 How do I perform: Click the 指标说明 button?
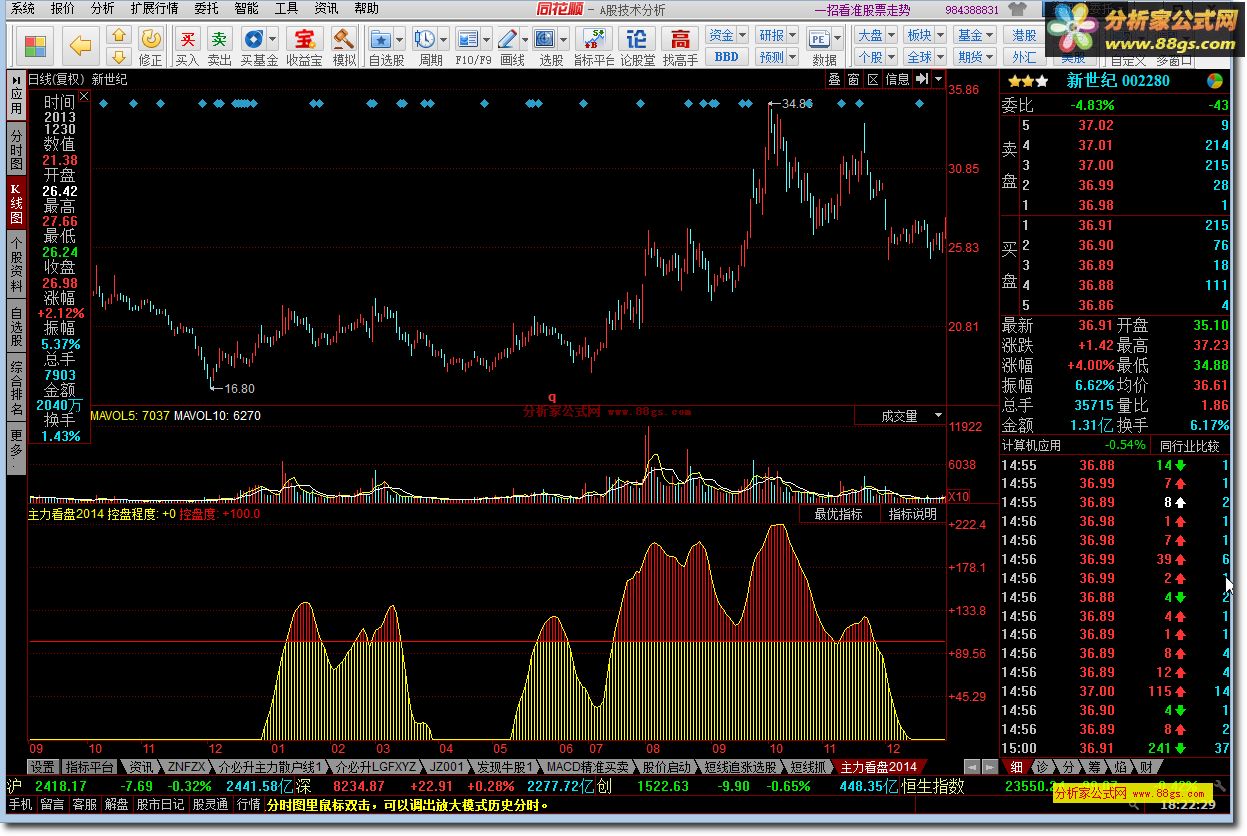click(912, 514)
